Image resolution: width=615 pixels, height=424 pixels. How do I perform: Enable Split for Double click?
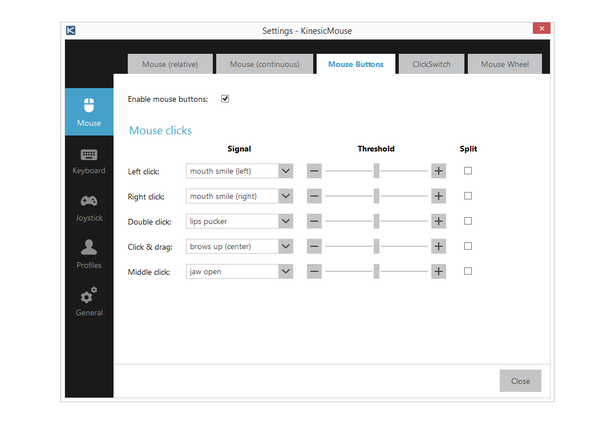(x=468, y=221)
